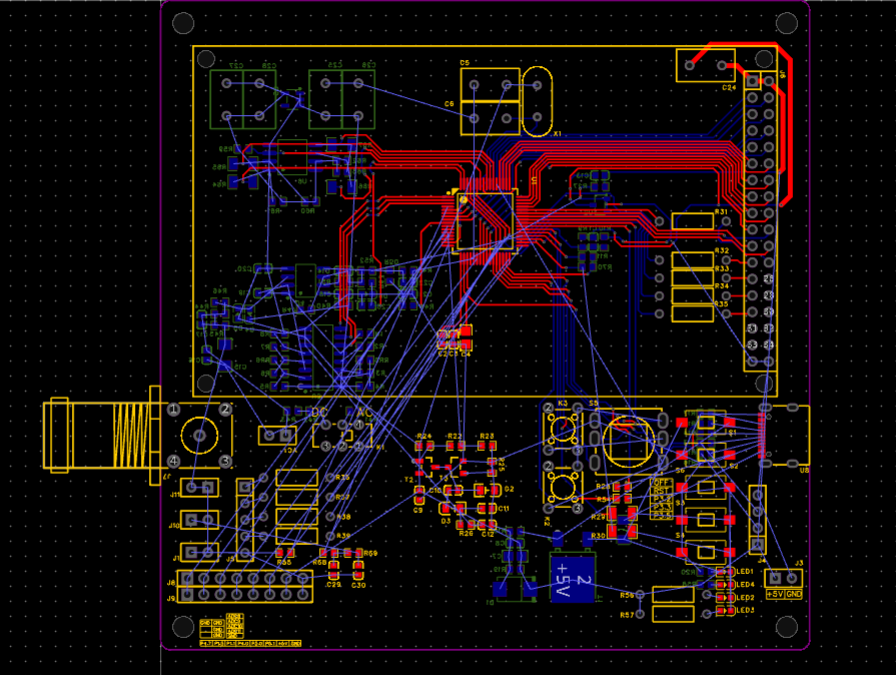Click the RST label in silkscreen table
896x675 pixels.
pyautogui.click(x=662, y=491)
